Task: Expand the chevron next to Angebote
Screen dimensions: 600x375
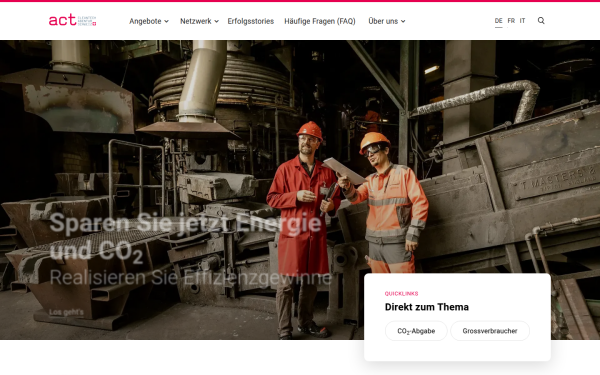Action: (x=166, y=21)
